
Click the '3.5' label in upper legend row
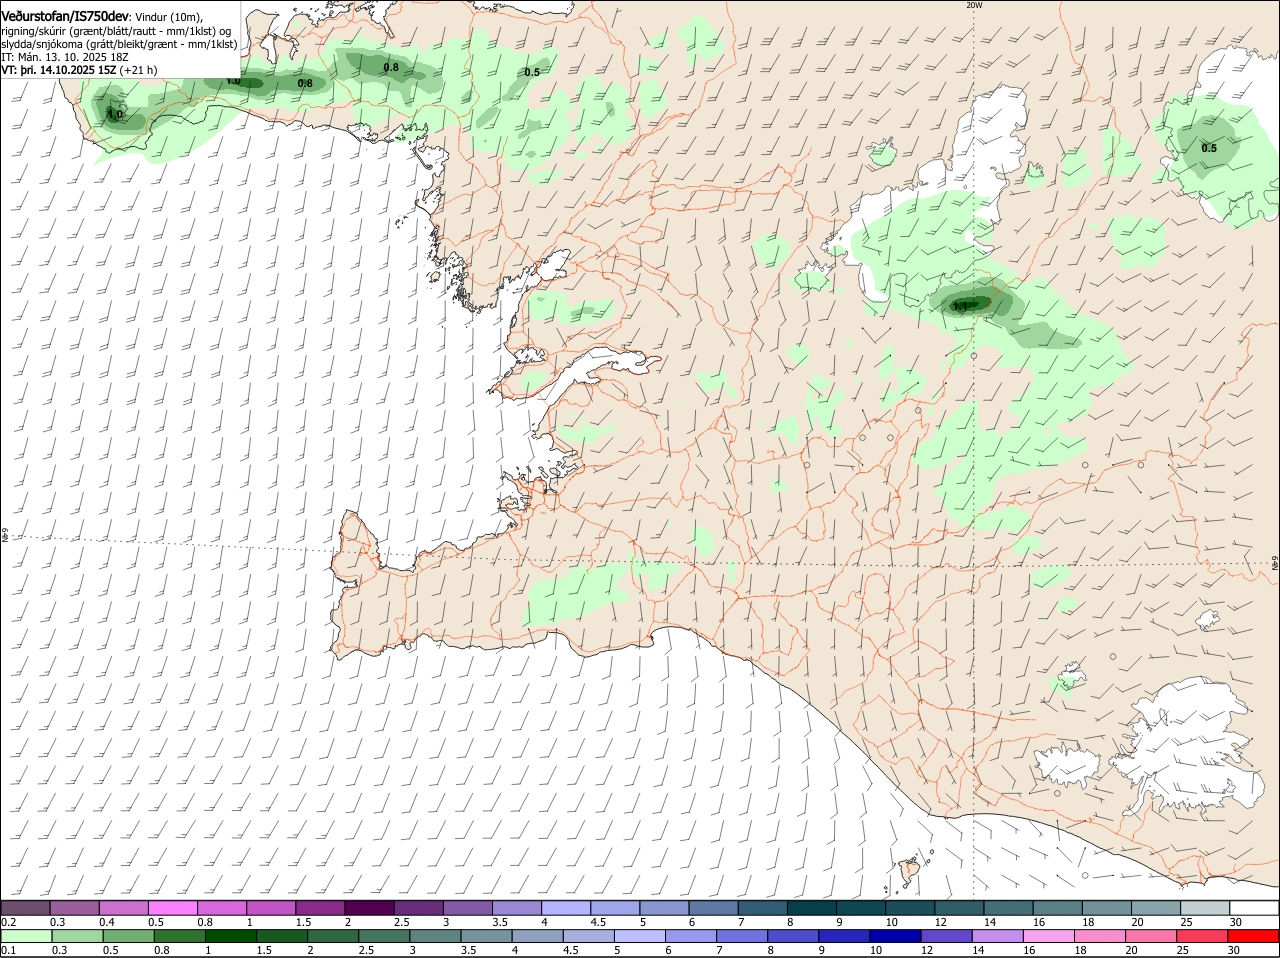500,922
